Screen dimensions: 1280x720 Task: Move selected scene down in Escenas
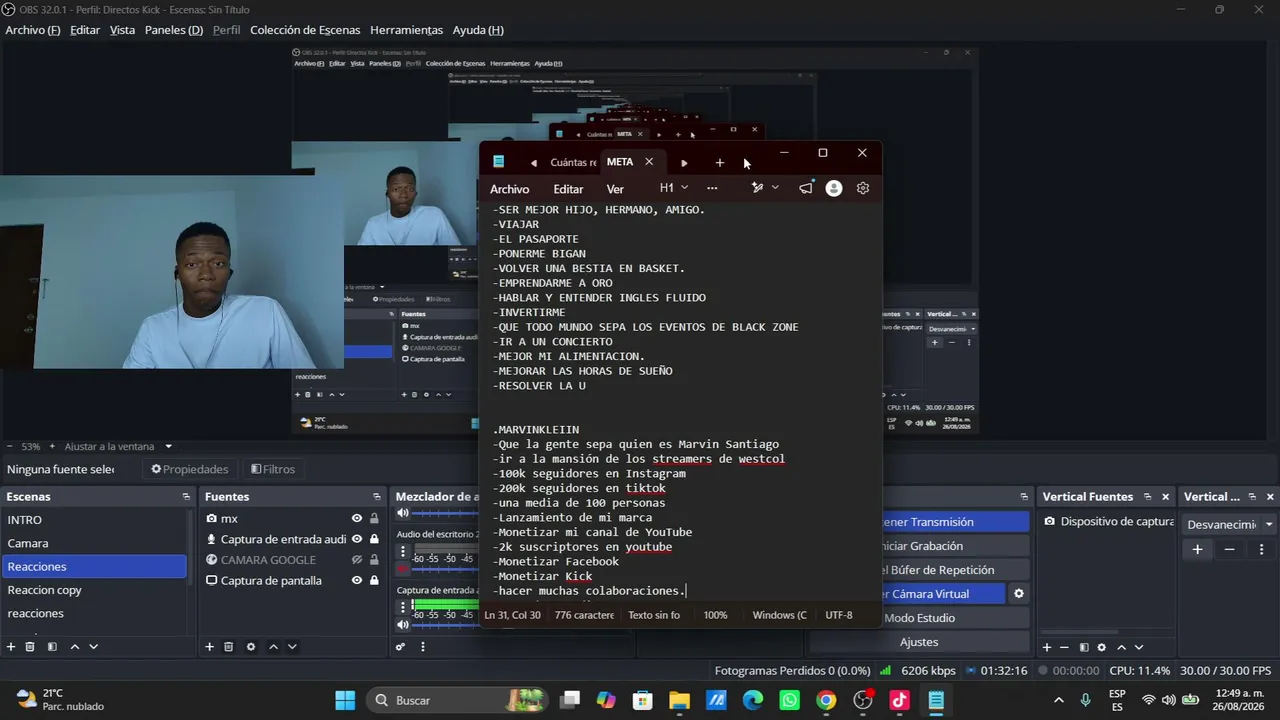[x=93, y=647]
